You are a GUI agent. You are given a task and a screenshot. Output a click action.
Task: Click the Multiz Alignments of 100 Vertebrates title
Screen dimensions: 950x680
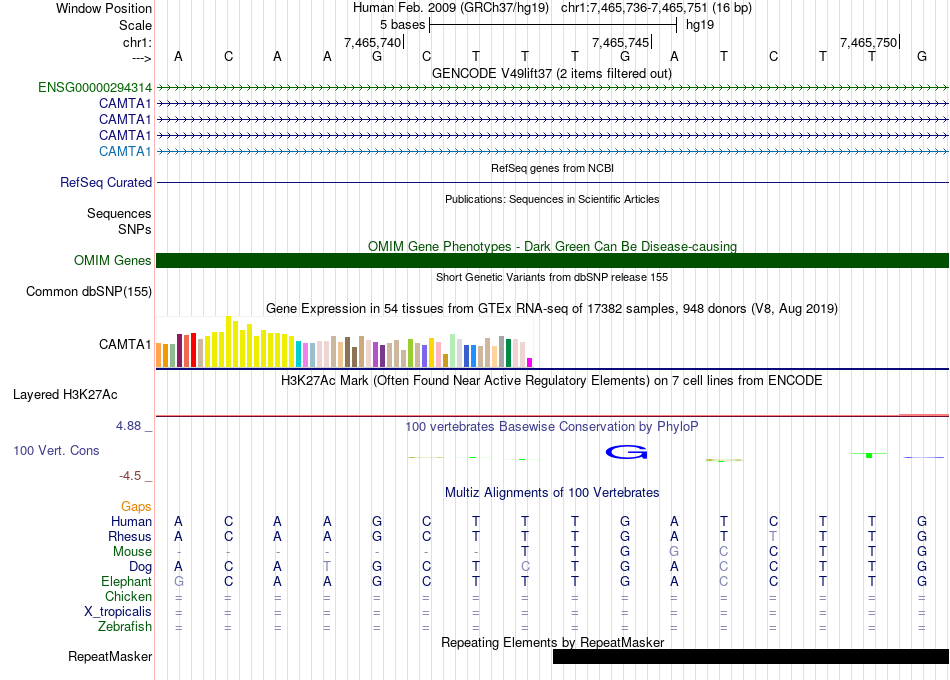[x=552, y=493]
